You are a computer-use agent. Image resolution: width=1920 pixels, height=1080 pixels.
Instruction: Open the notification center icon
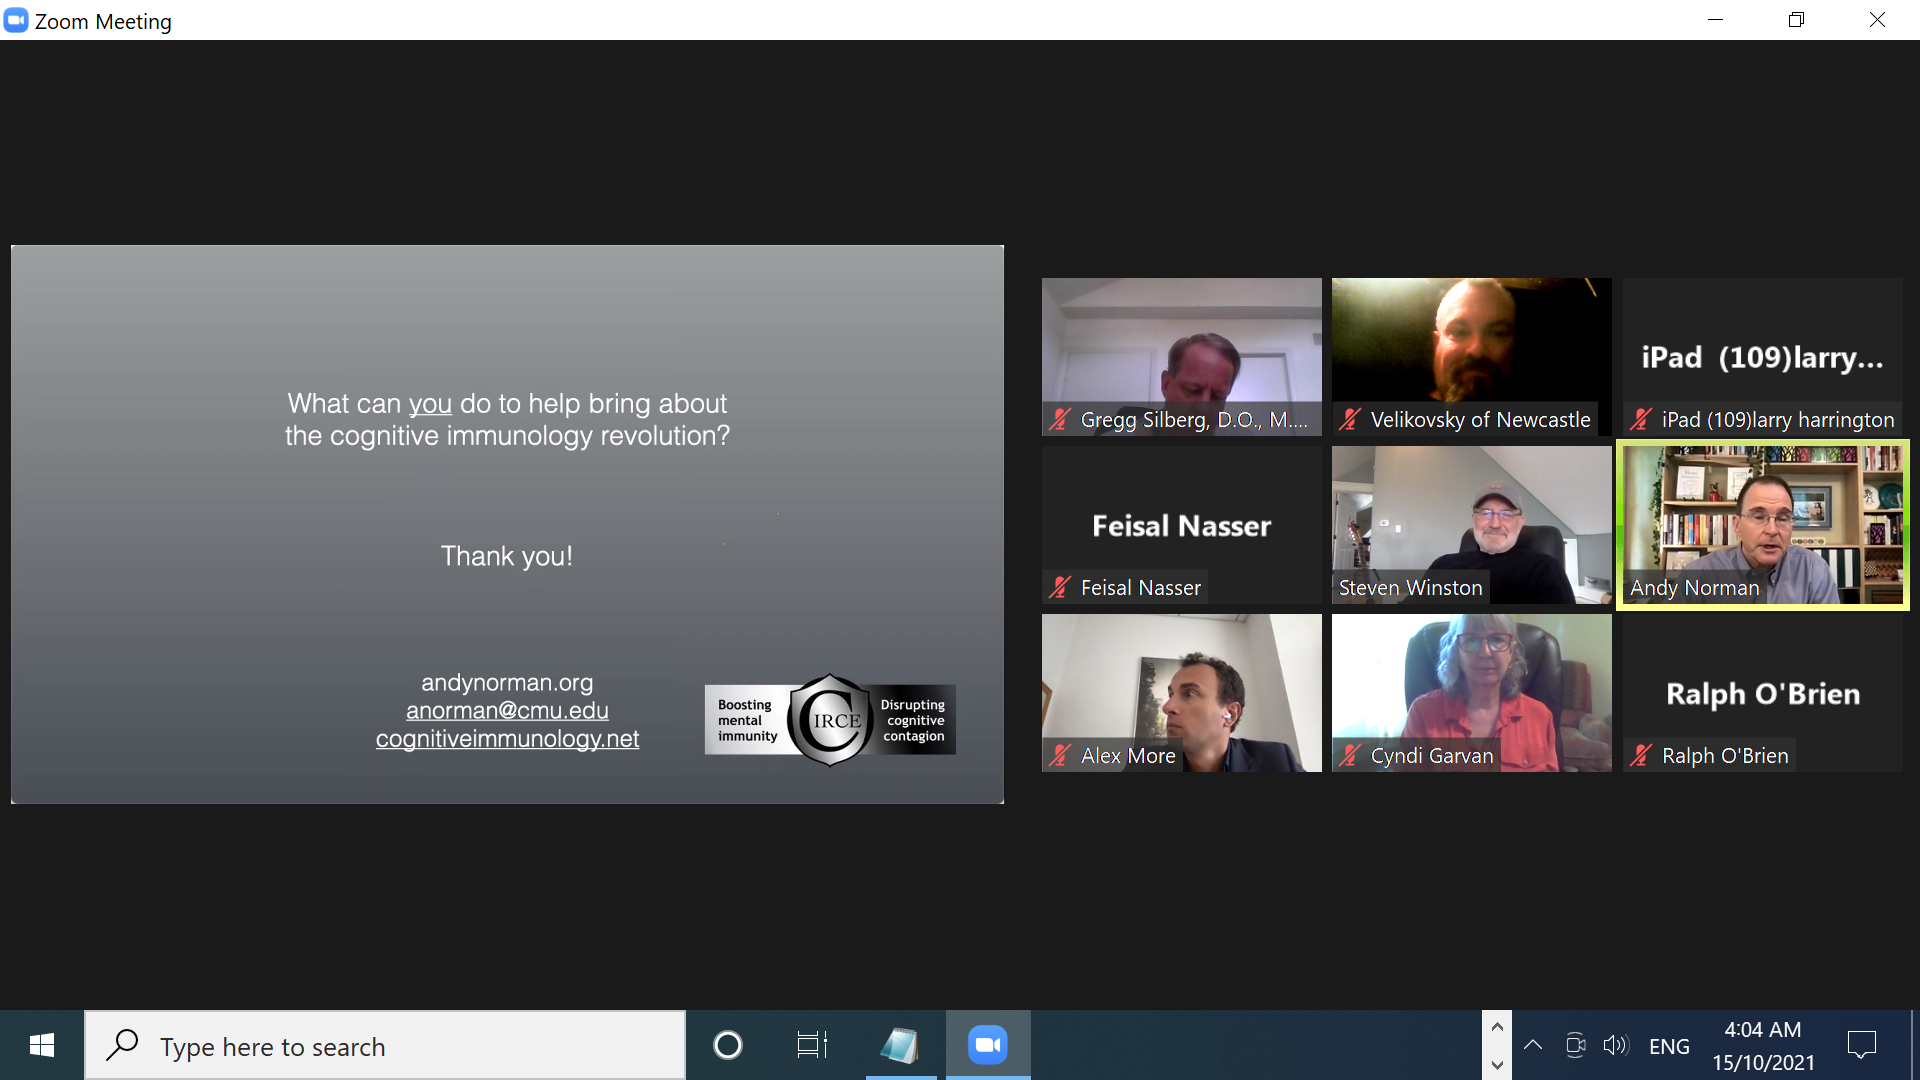[1861, 1046]
